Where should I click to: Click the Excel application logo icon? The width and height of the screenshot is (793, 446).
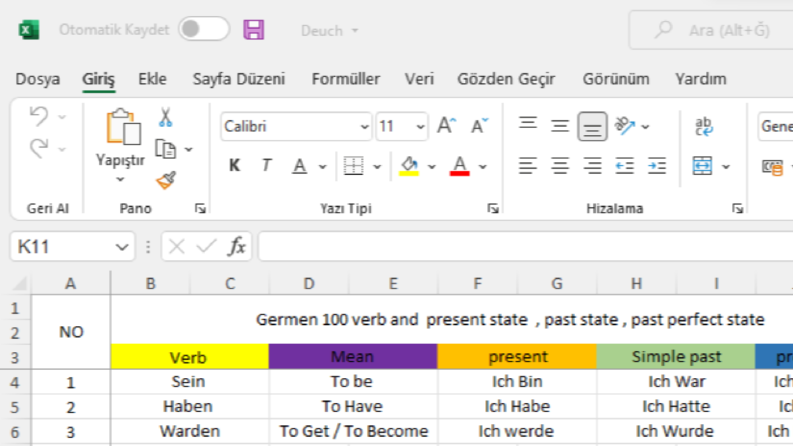point(29,30)
